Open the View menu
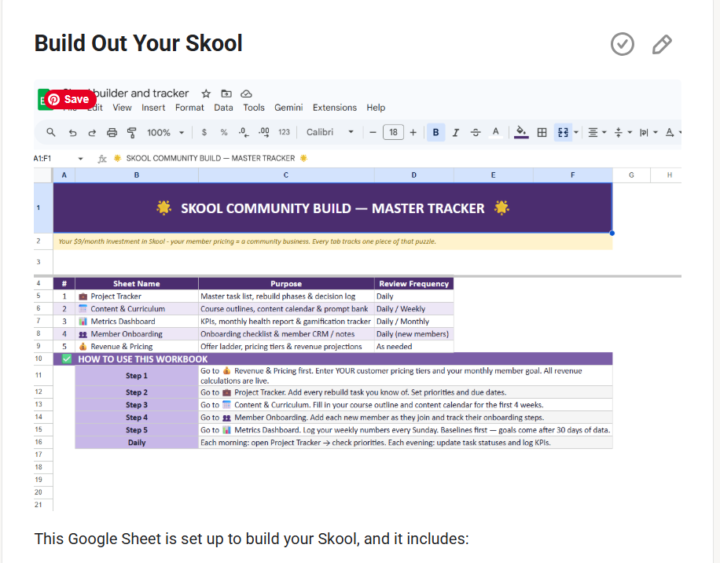The height and width of the screenshot is (563, 720). pos(122,107)
